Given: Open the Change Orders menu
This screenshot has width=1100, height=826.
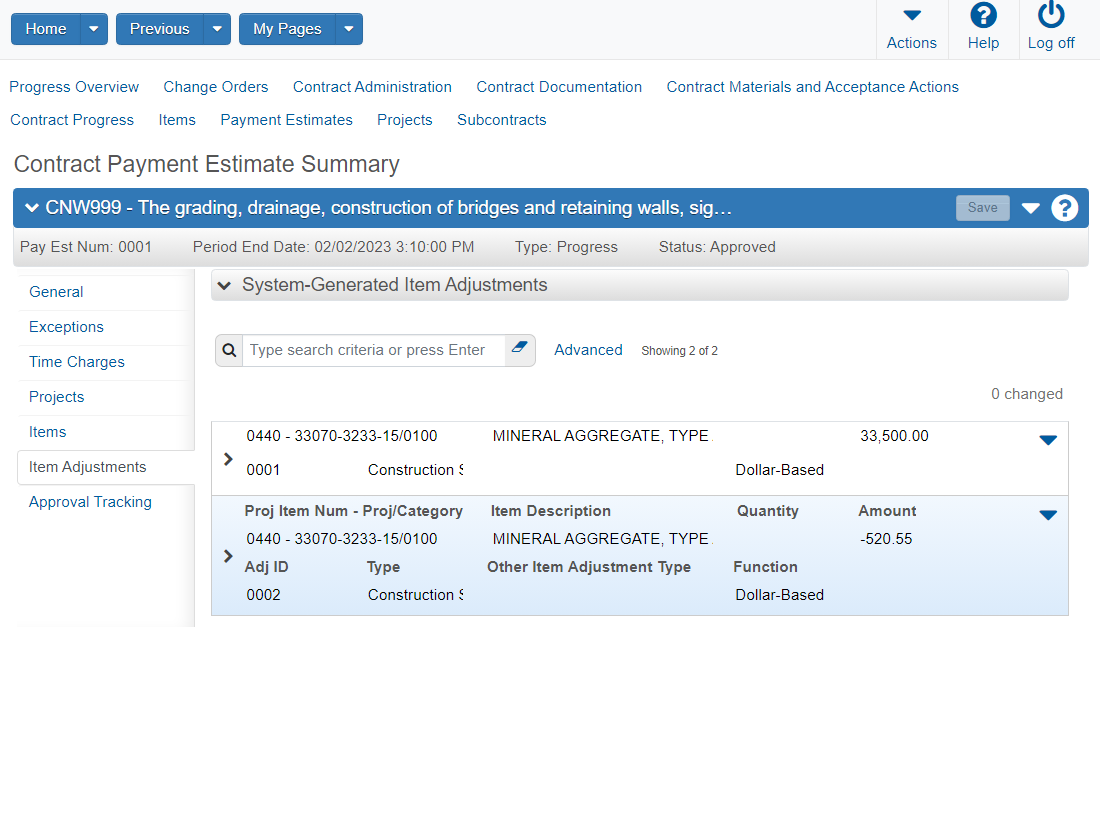Looking at the screenshot, I should (x=215, y=87).
